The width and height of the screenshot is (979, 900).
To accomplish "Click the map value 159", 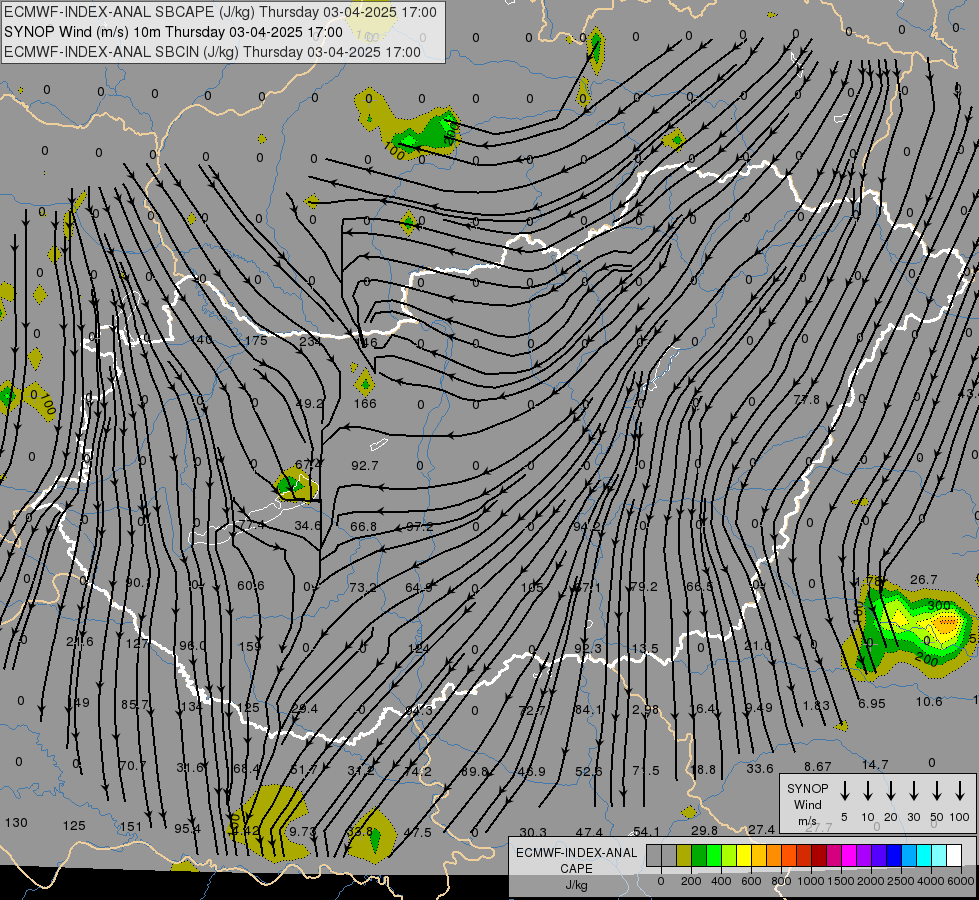I will click(250, 646).
